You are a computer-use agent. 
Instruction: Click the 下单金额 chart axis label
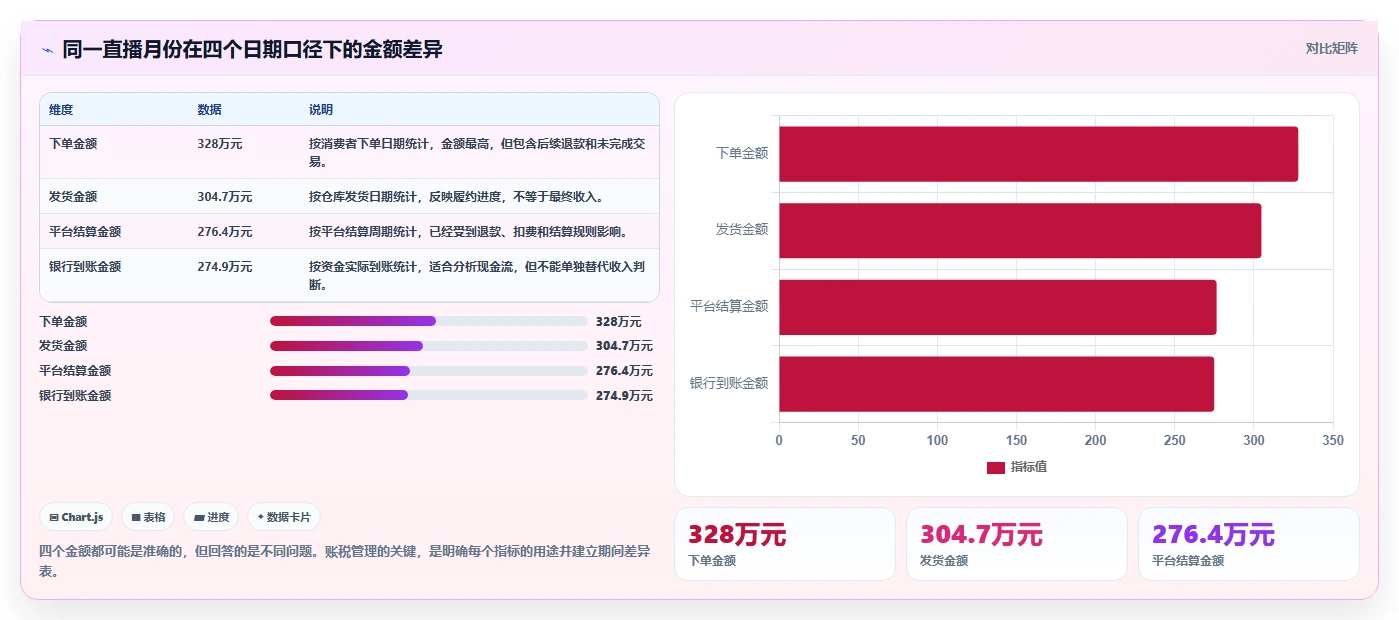(742, 153)
